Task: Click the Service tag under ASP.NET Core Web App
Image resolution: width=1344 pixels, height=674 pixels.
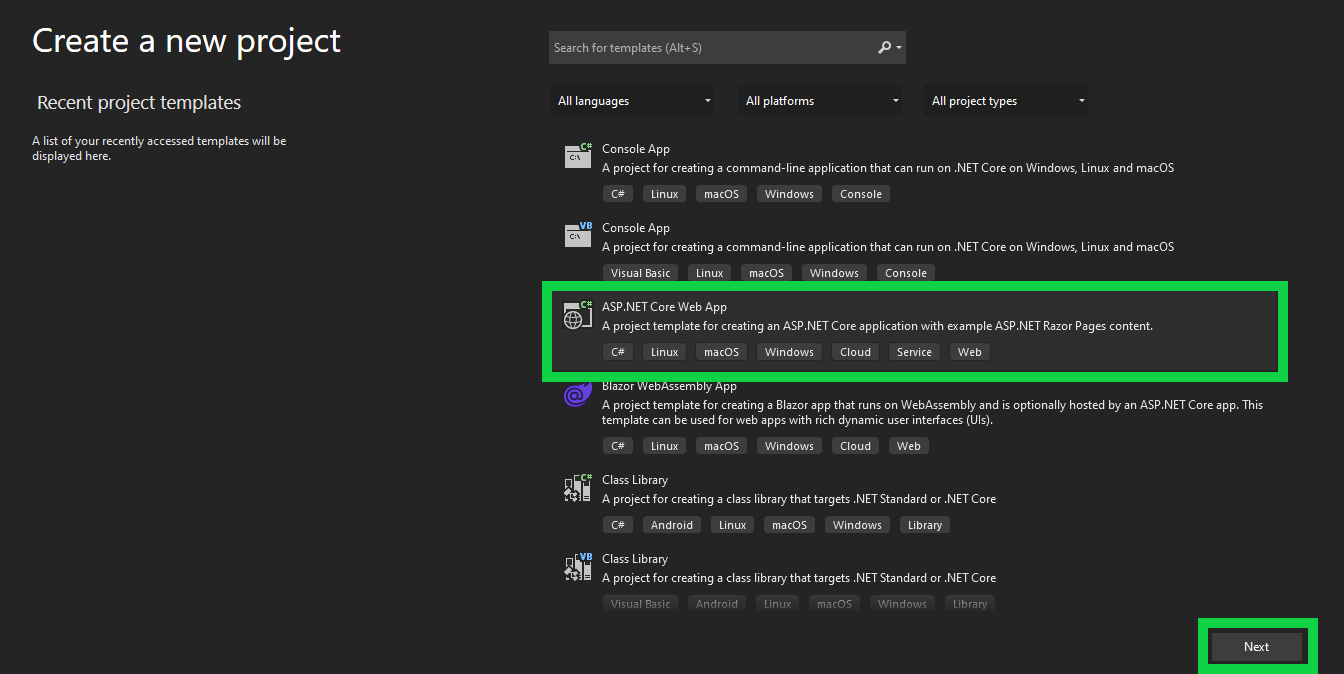Action: 914,352
